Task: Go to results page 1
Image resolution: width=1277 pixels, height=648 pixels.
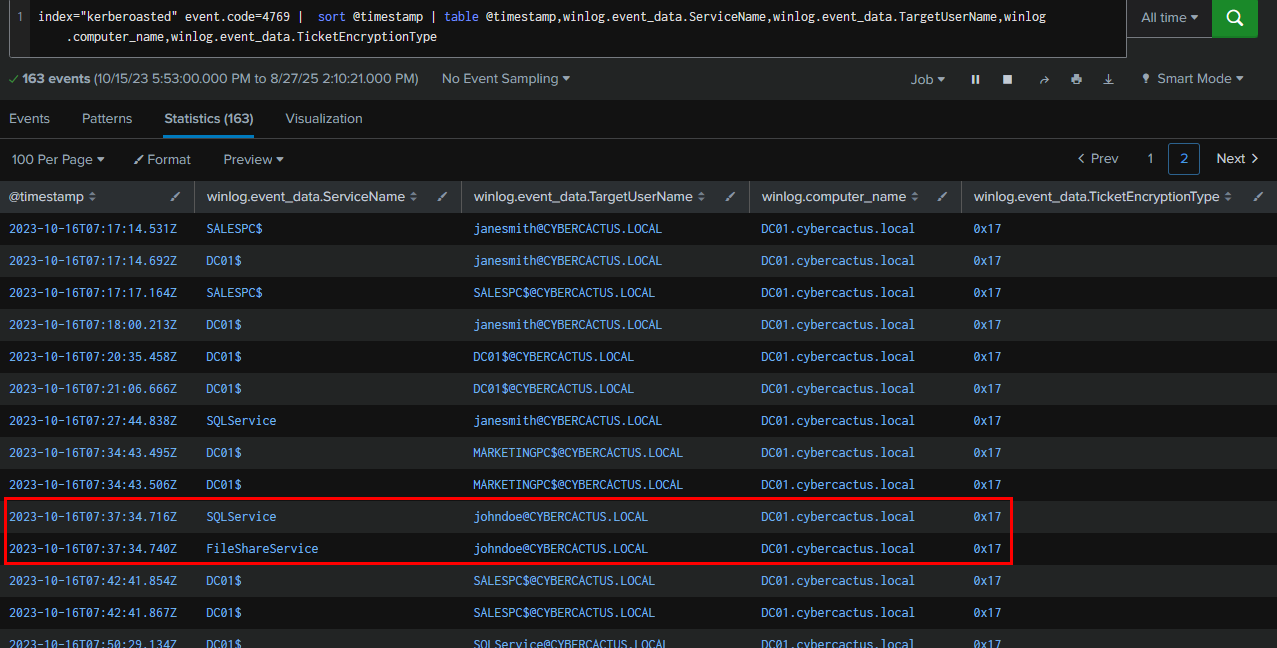Action: tap(1150, 159)
